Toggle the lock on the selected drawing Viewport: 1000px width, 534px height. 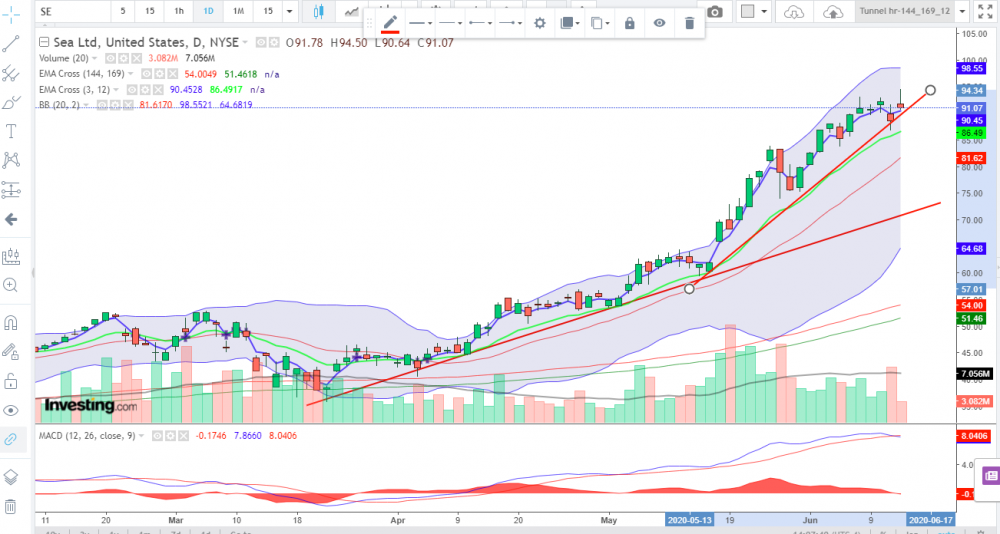coord(629,23)
